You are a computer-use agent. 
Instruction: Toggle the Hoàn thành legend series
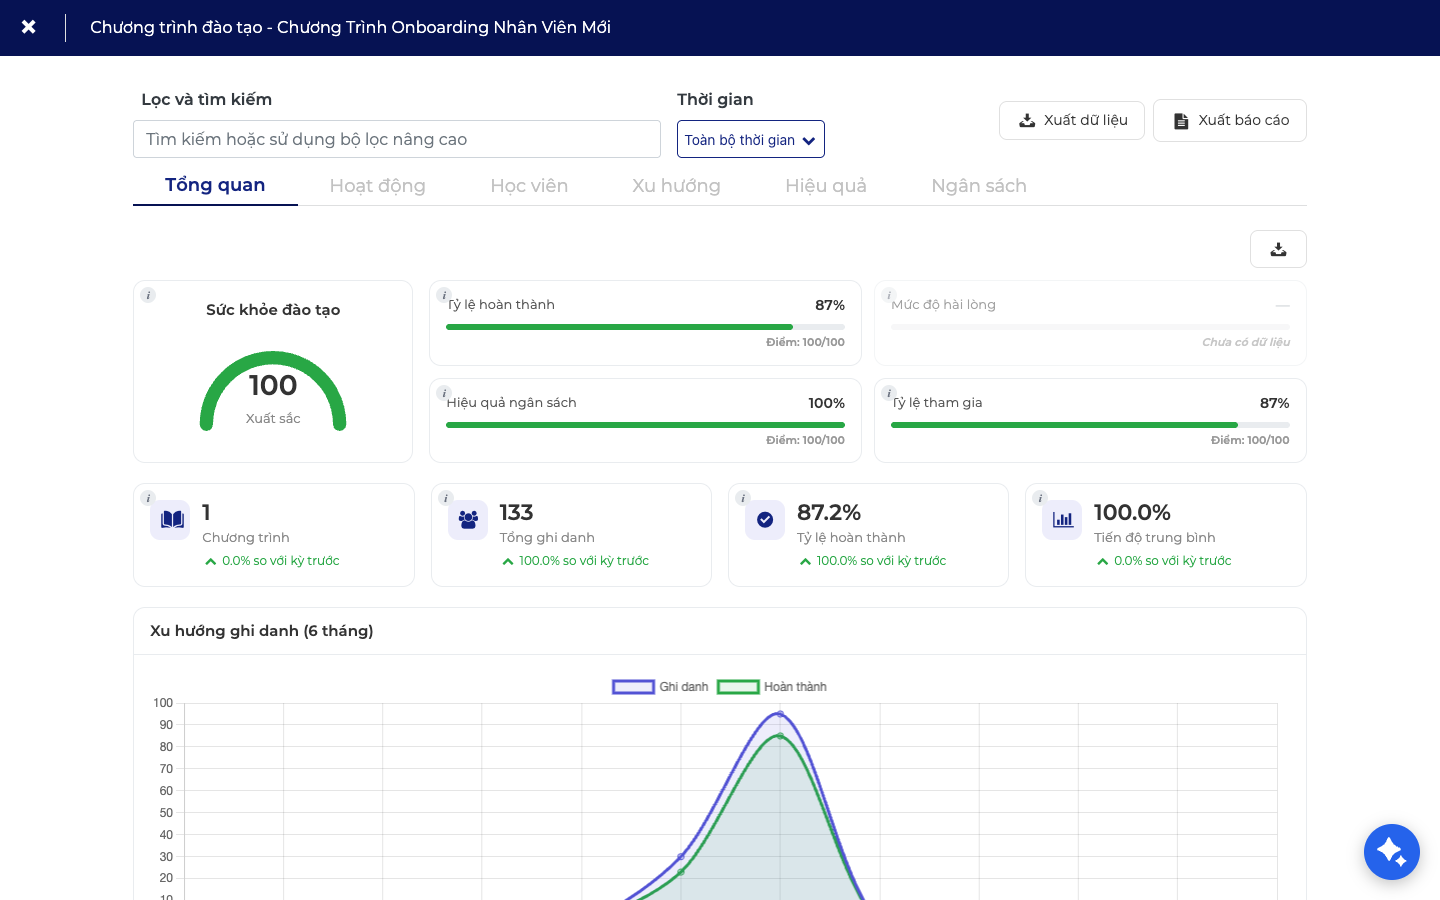click(772, 687)
